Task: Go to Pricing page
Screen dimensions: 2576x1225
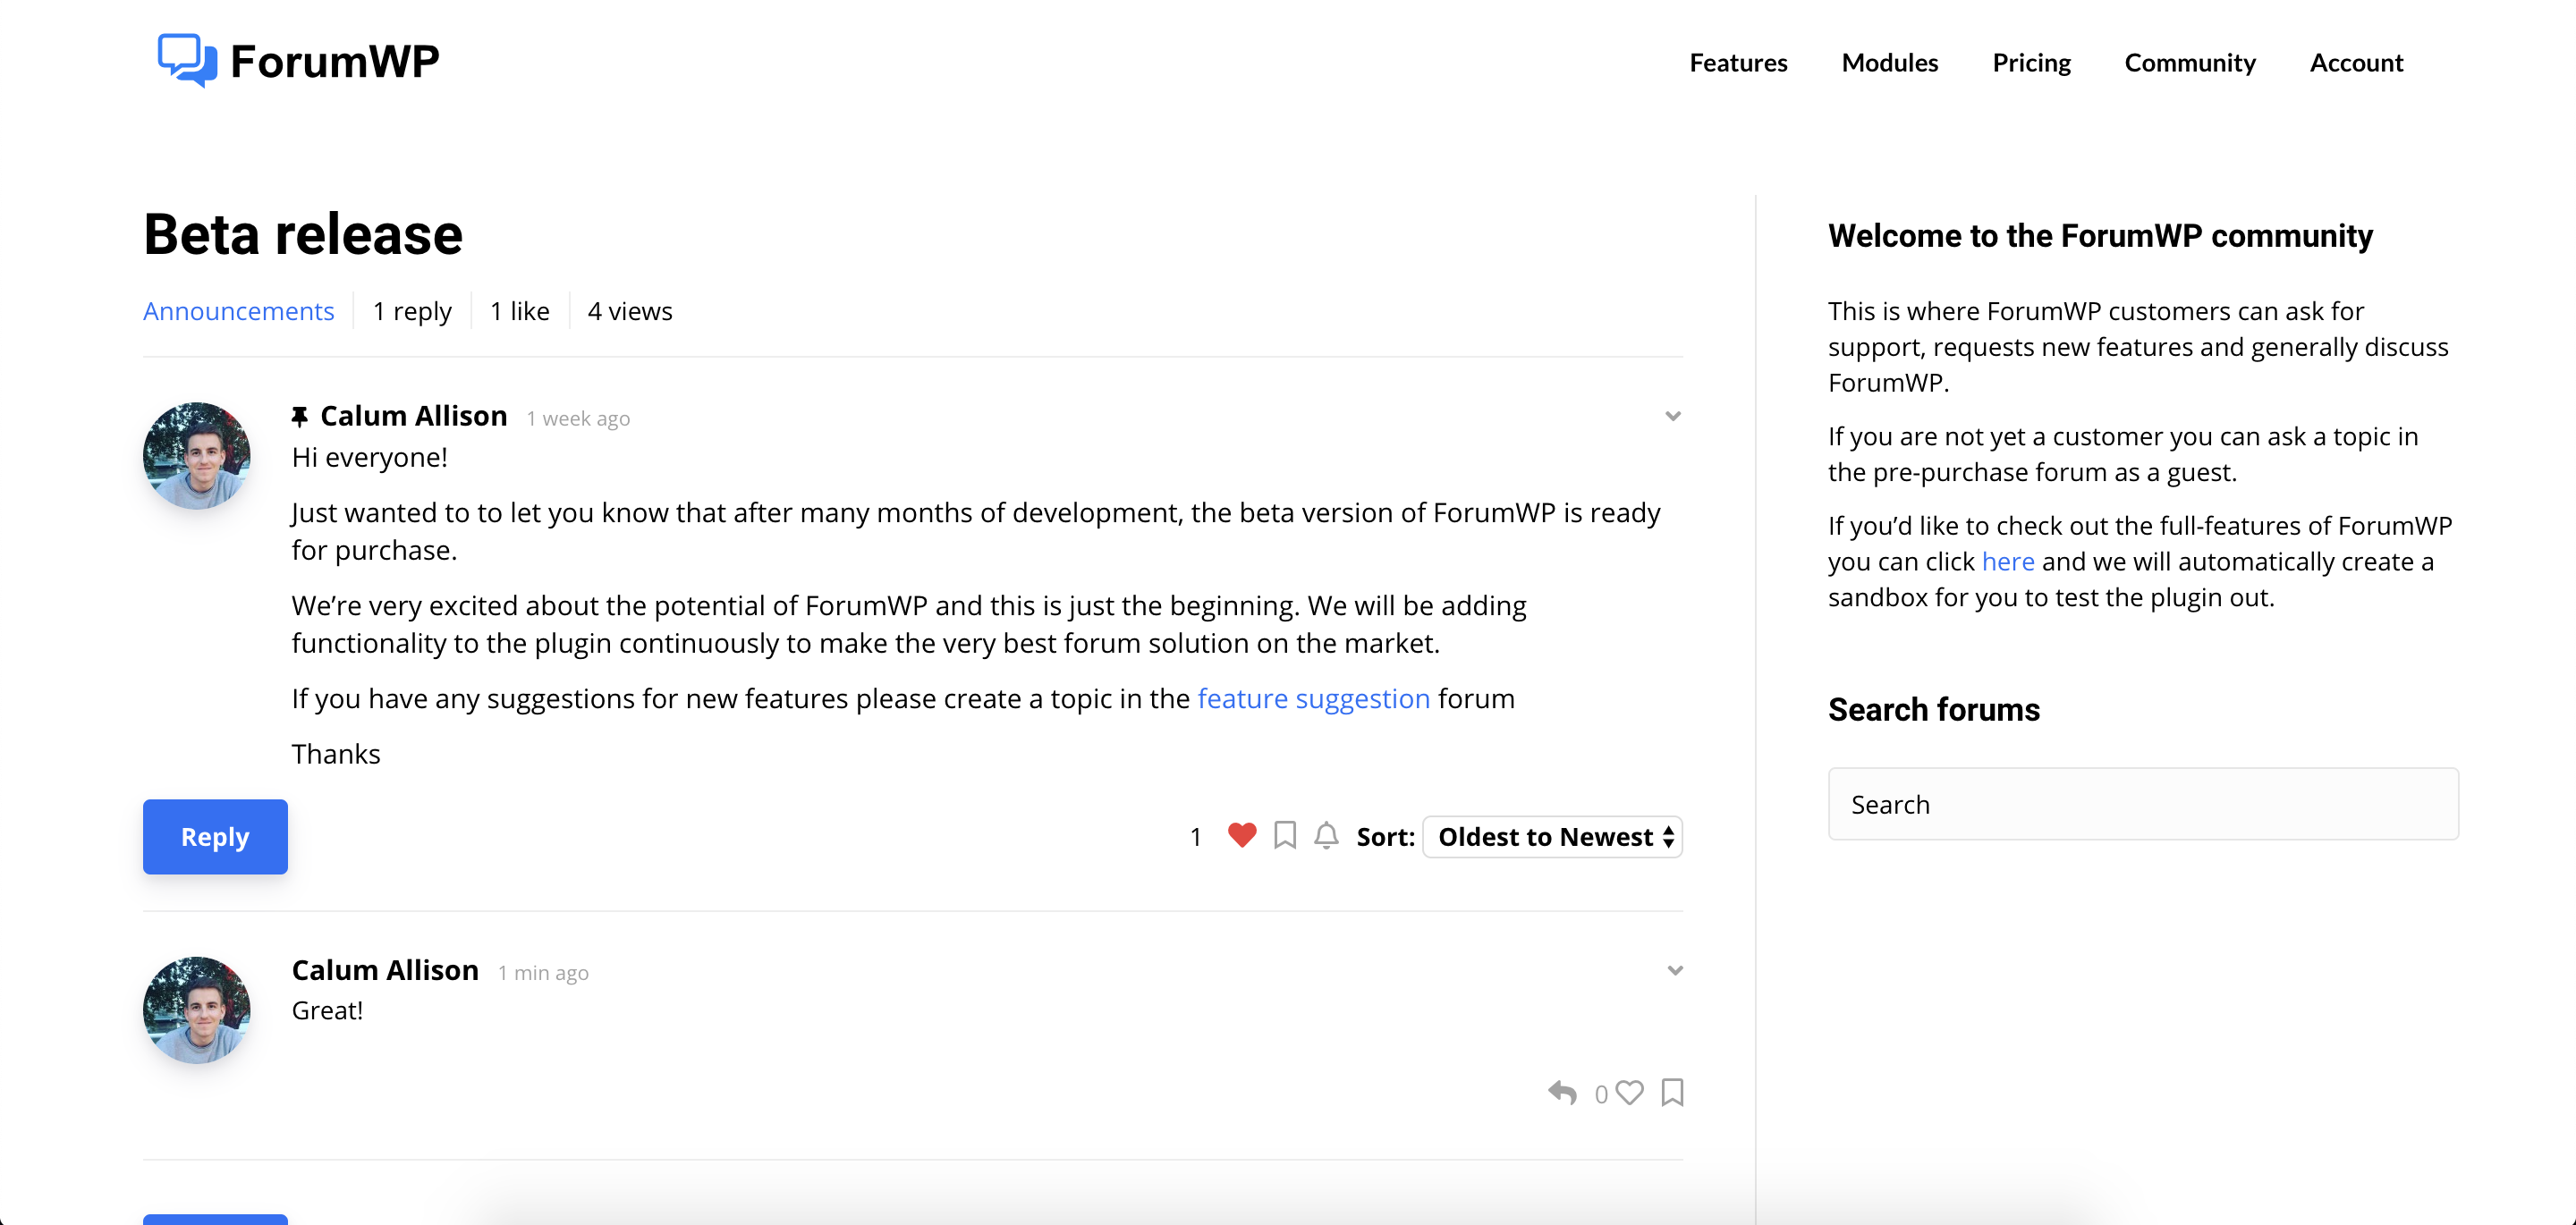Action: point(2031,62)
